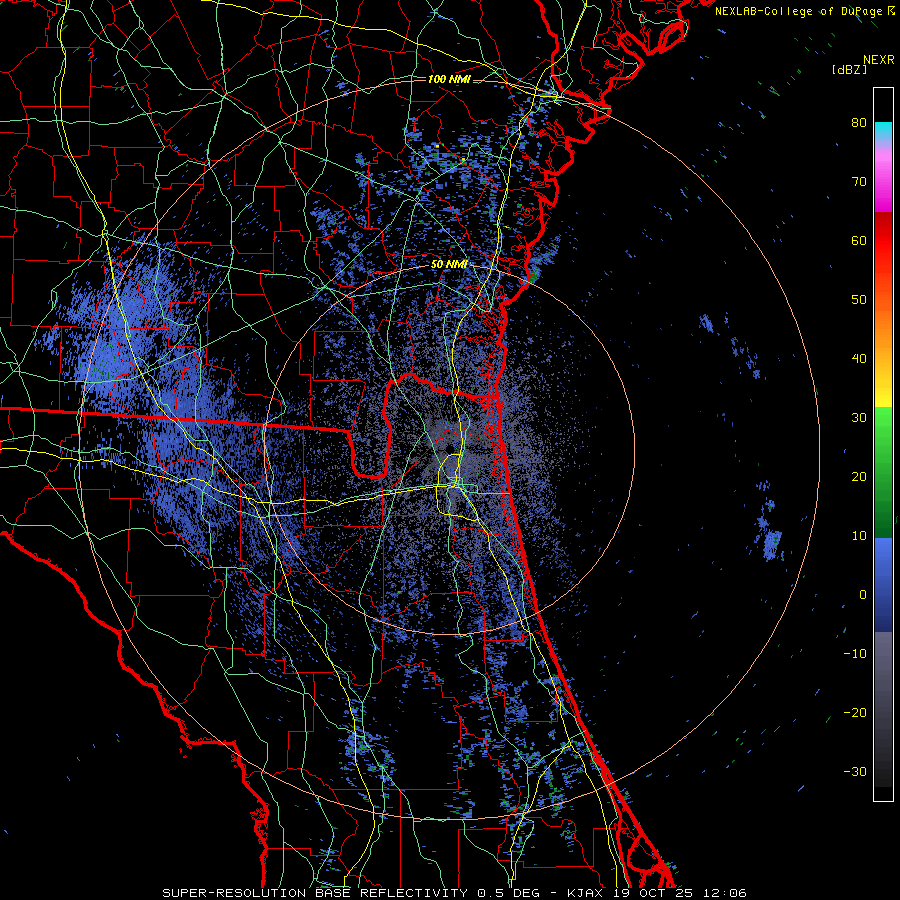
Task: Click the [dBZ] units label
Action: (x=849, y=69)
